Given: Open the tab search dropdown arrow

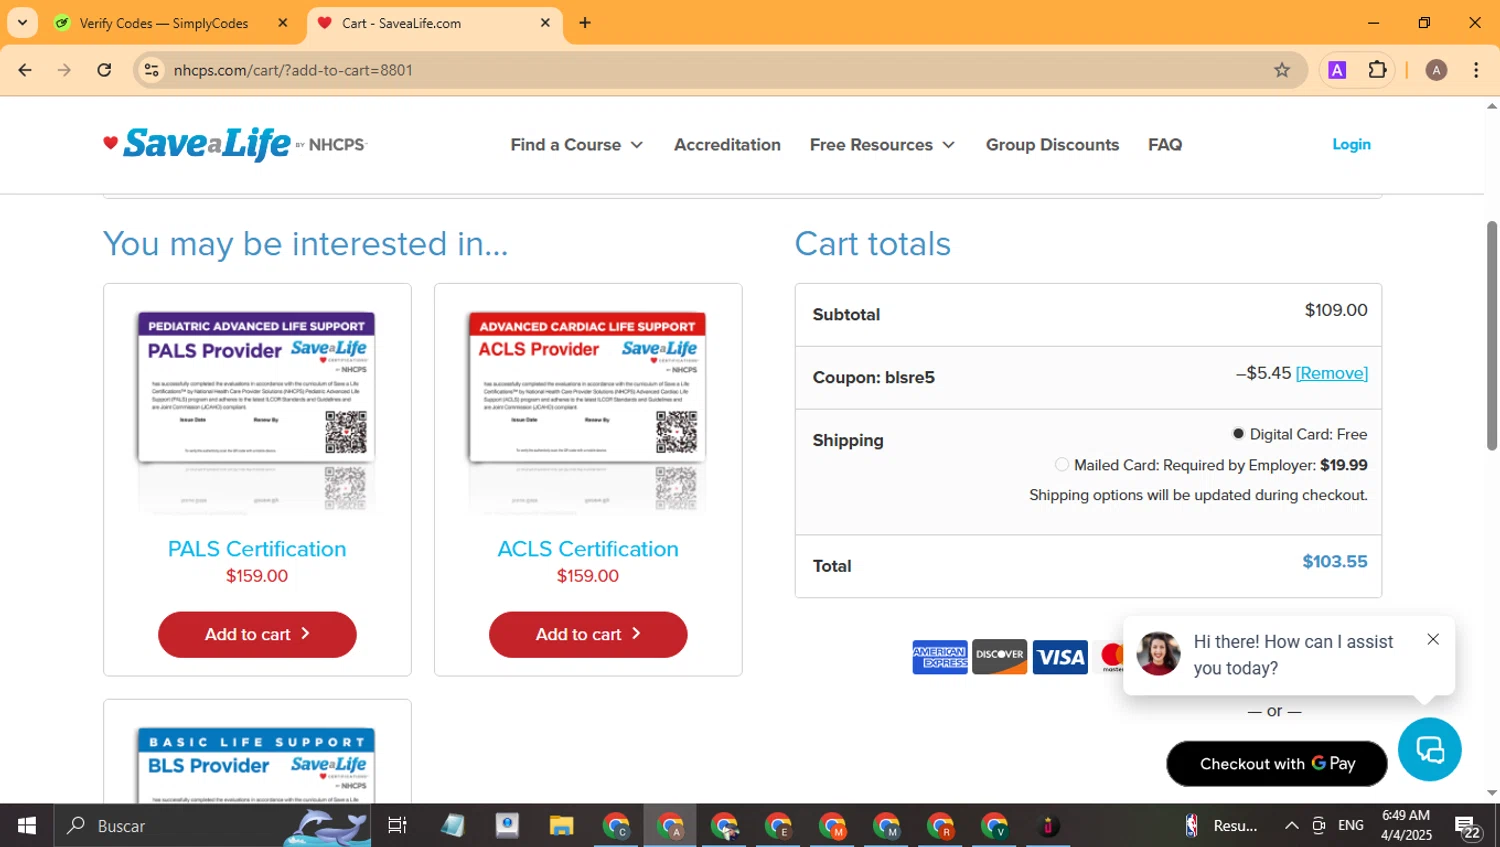Looking at the screenshot, I should pyautogui.click(x=22, y=22).
